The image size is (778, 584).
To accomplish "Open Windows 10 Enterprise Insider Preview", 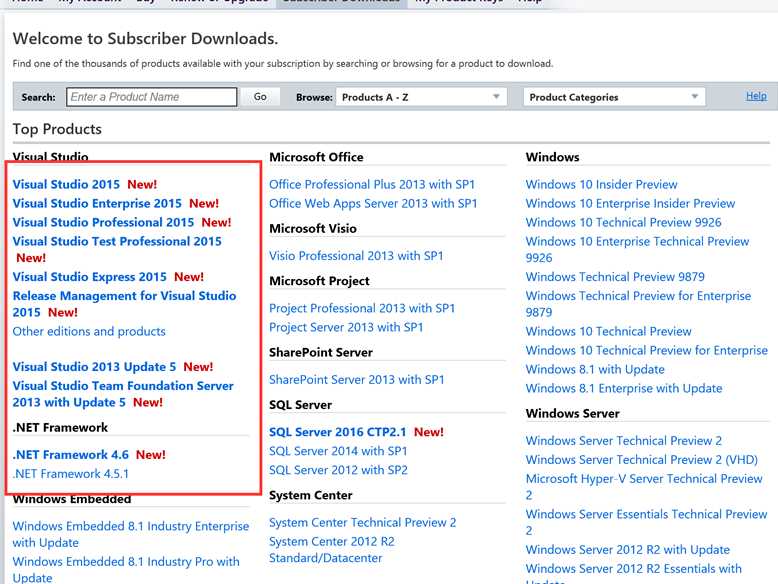I will tap(630, 203).
